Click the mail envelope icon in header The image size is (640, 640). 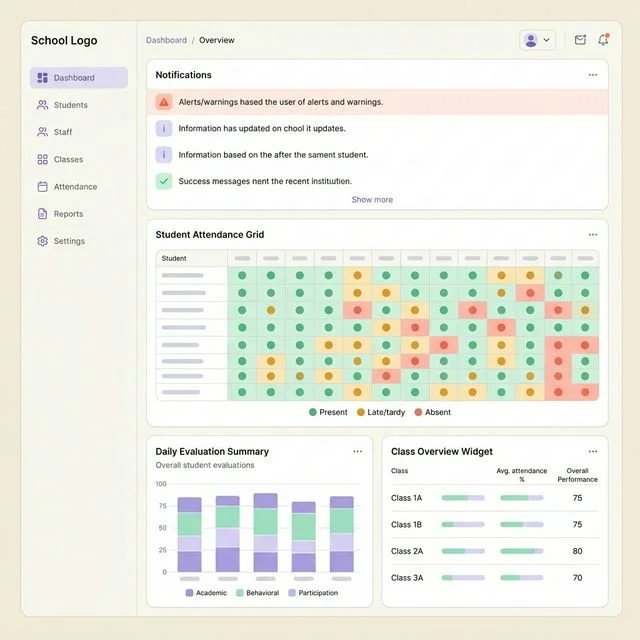(x=580, y=40)
